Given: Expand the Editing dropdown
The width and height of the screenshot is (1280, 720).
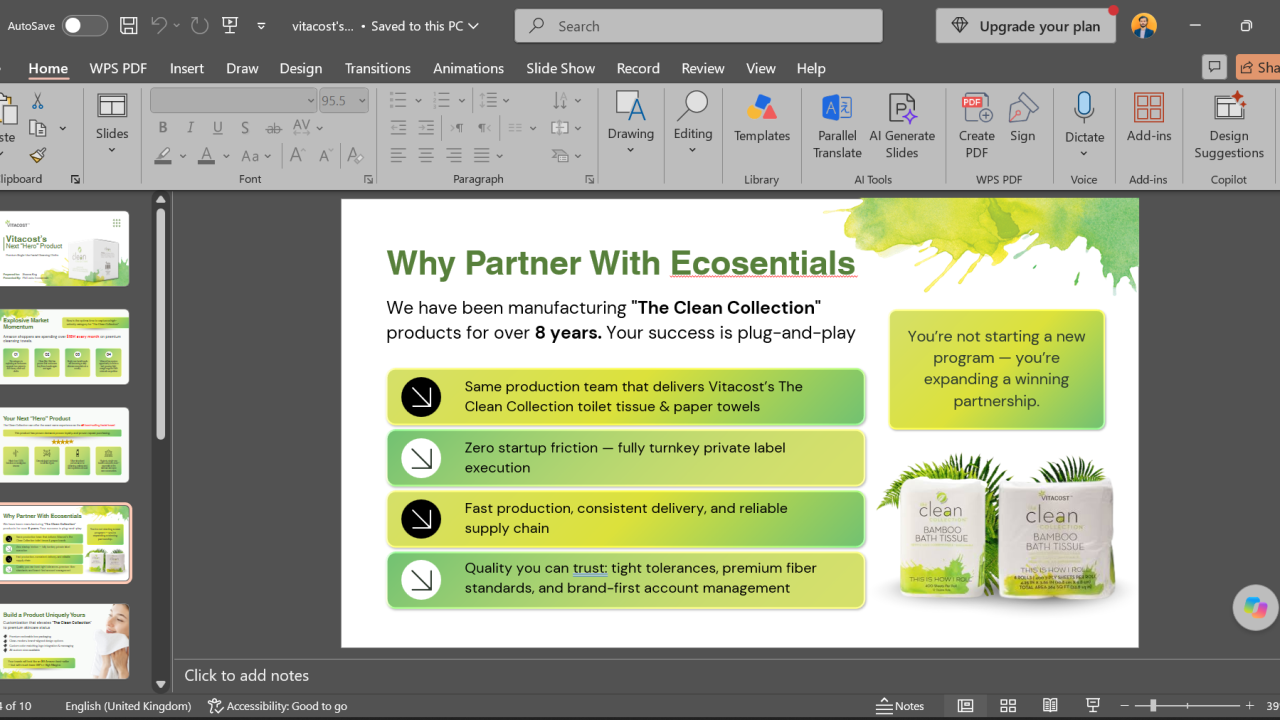Looking at the screenshot, I should (x=692, y=151).
